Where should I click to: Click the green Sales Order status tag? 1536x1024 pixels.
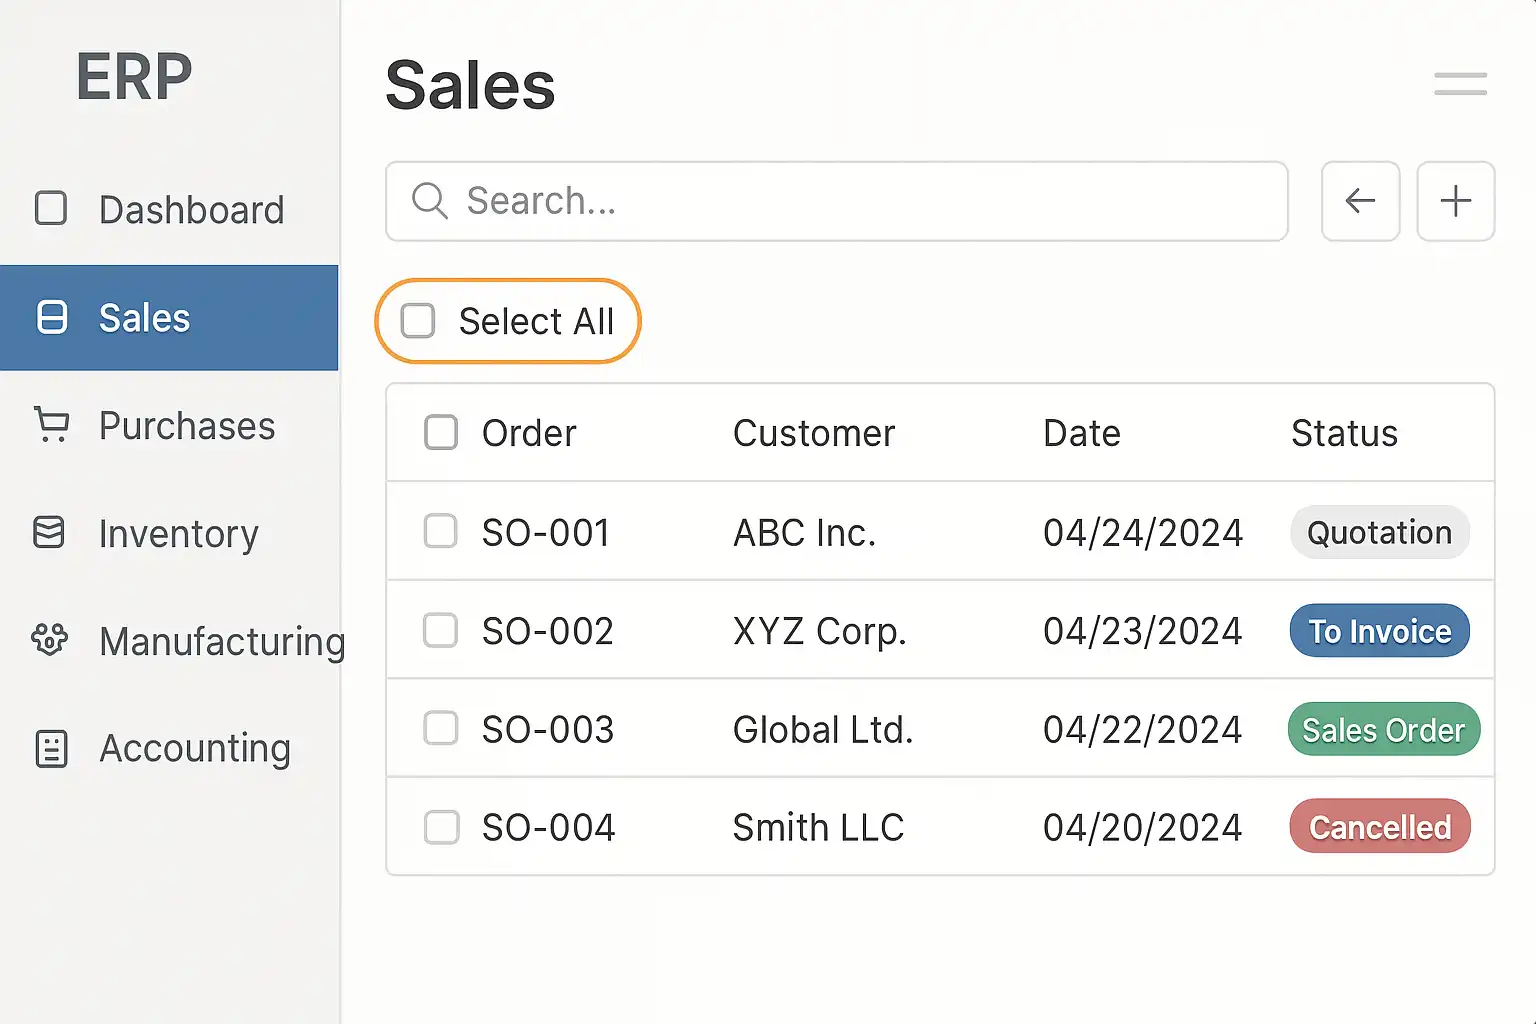[x=1383, y=730]
